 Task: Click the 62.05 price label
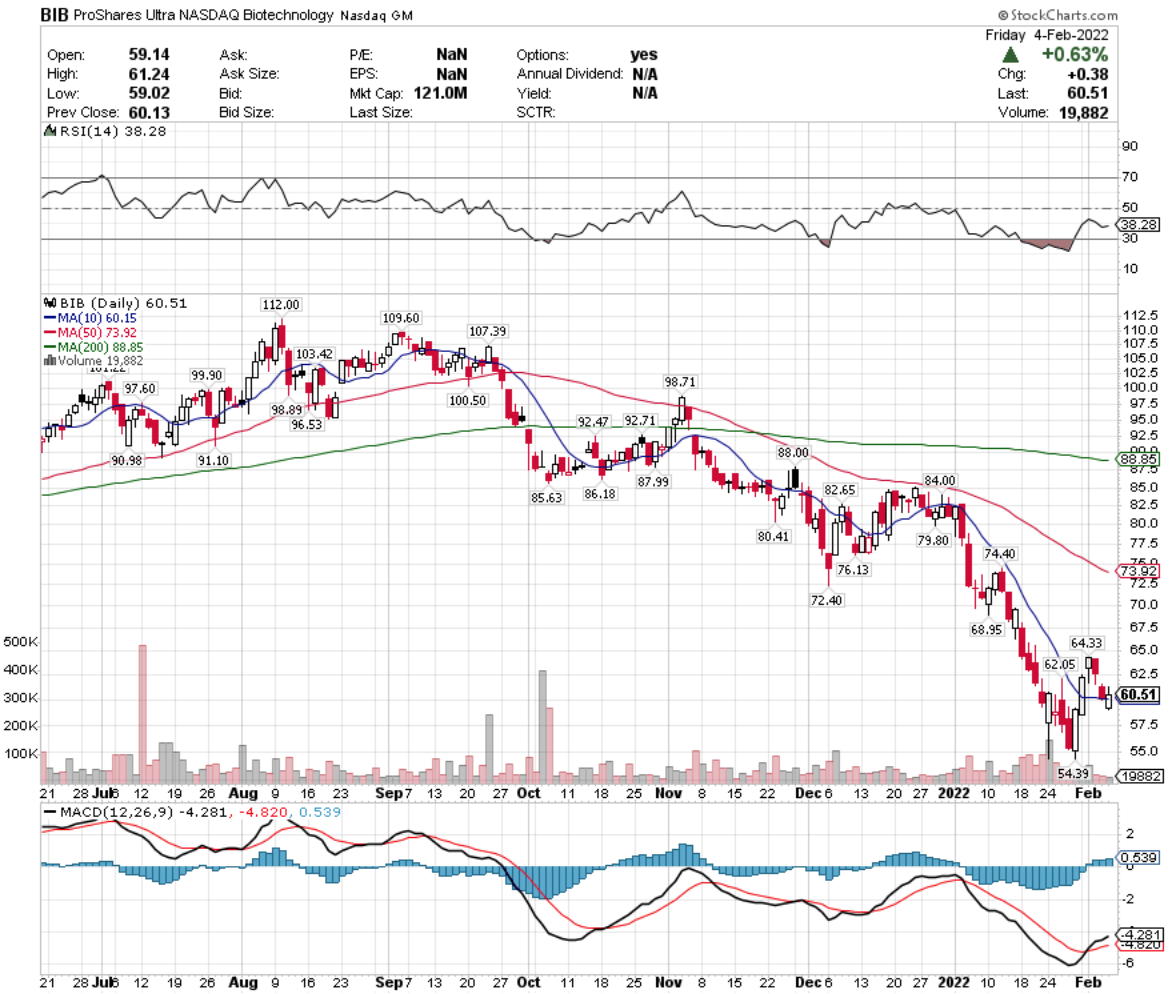pos(1059,664)
